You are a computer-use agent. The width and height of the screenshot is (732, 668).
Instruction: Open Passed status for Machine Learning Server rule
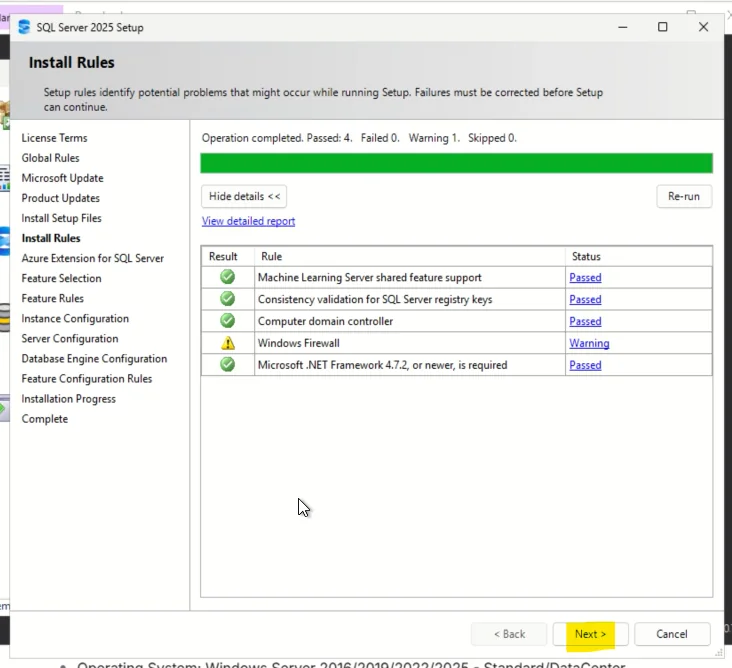[x=585, y=278]
